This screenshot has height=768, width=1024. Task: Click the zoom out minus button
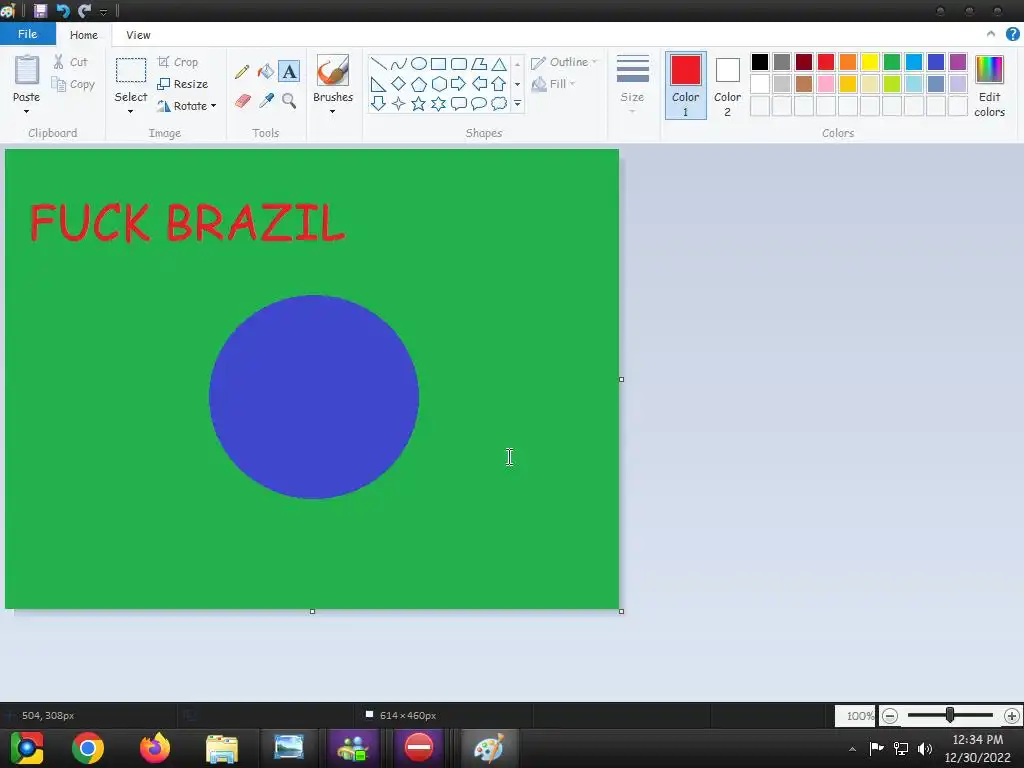pos(889,716)
